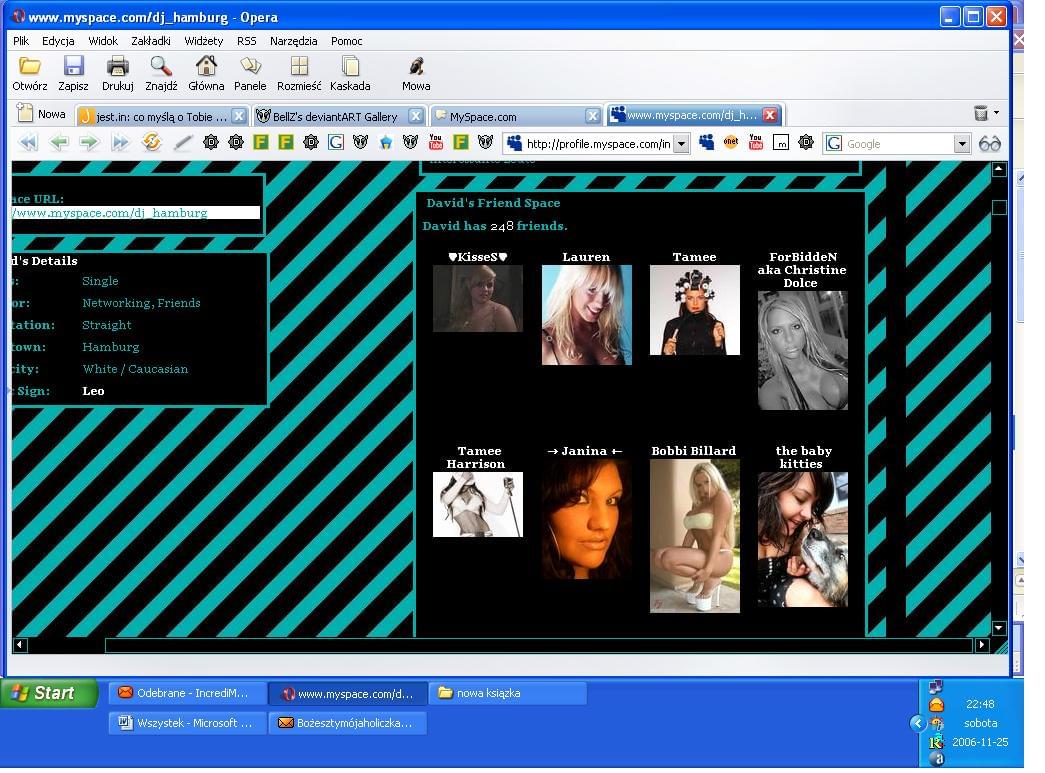Click the green forward arrow

tap(89, 143)
